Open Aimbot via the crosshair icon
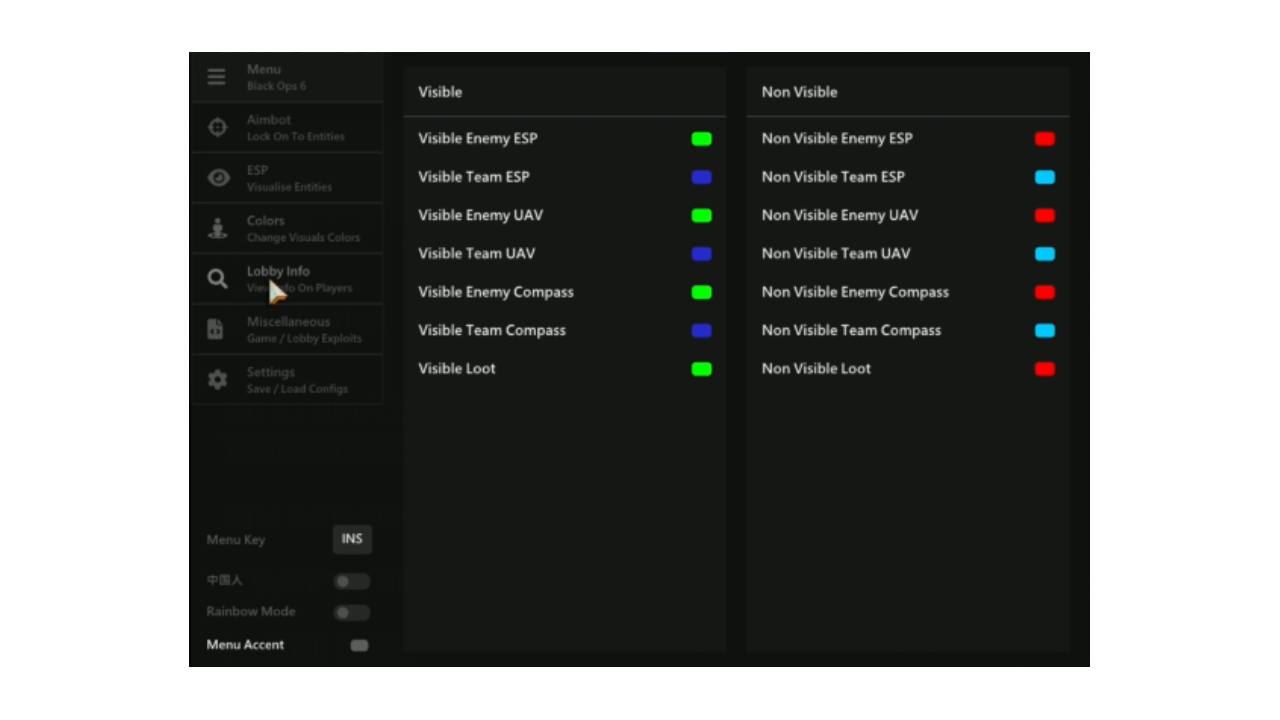This screenshot has height=720, width=1280. 217,128
